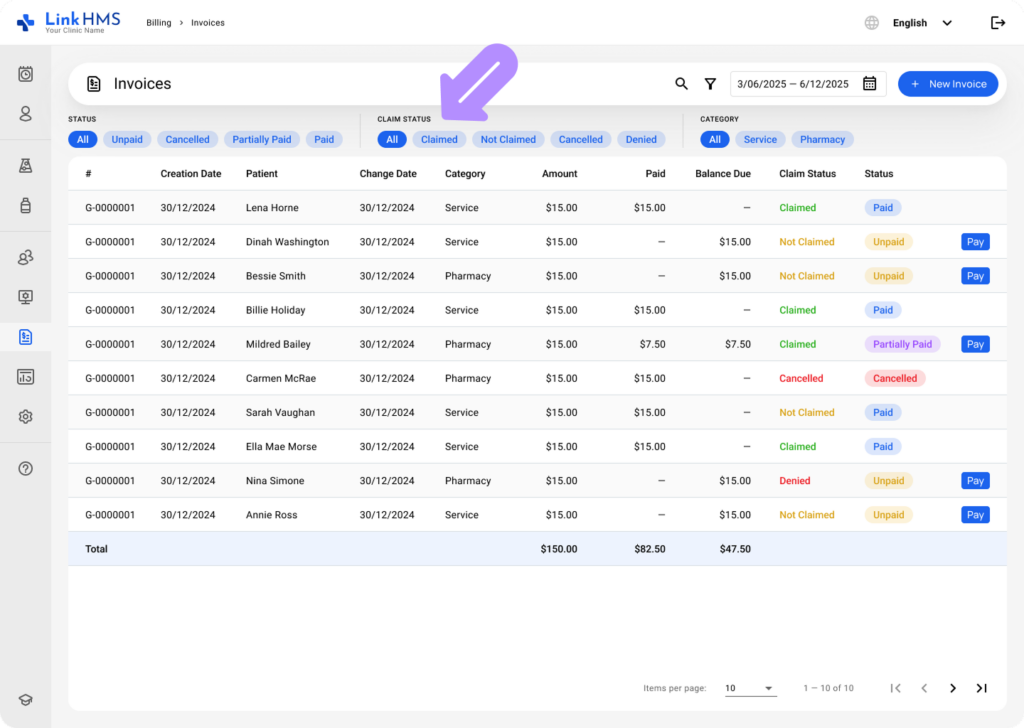Click the search magnifier icon
The height and width of the screenshot is (728, 1024).
[x=681, y=84]
